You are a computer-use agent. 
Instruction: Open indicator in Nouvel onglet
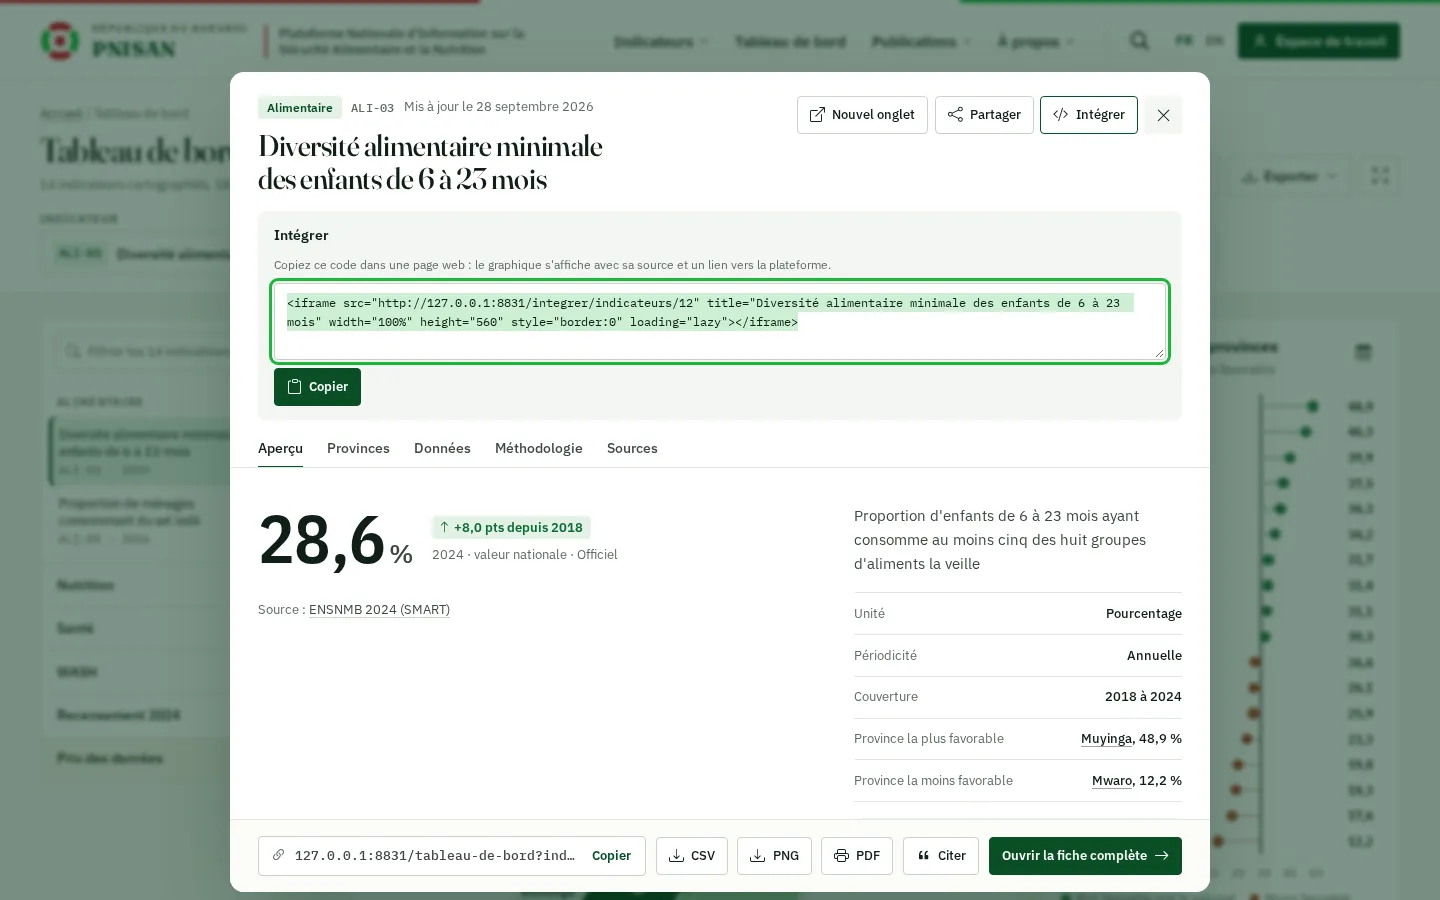[x=862, y=115]
